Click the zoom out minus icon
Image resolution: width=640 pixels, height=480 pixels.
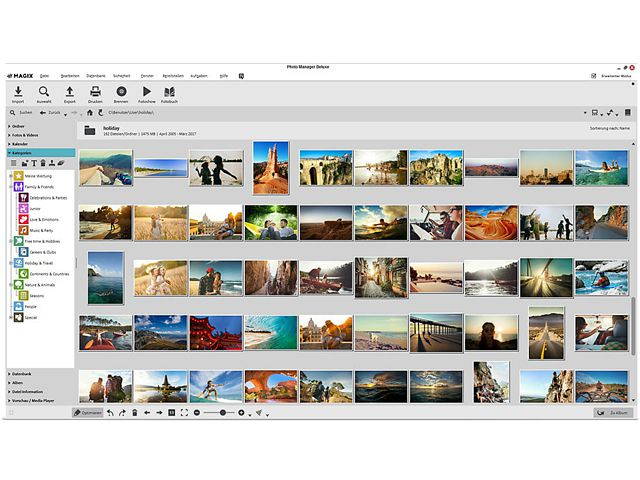pyautogui.click(x=197, y=413)
